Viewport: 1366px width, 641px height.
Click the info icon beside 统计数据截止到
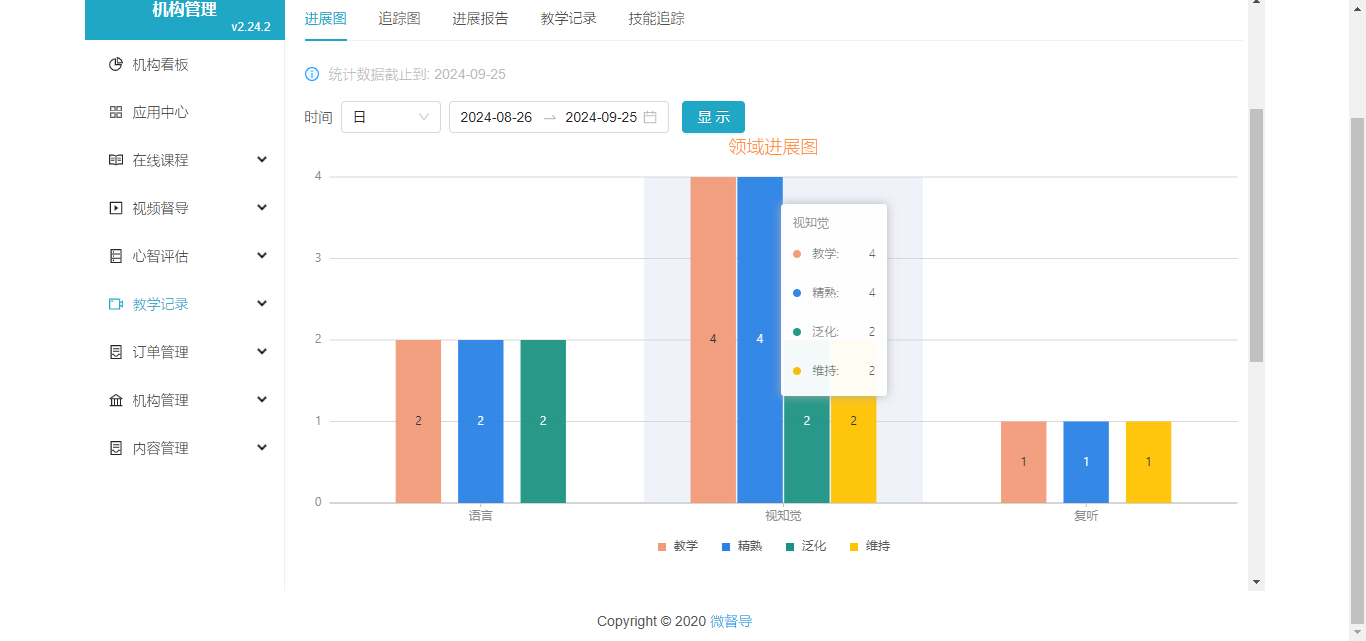pos(312,75)
